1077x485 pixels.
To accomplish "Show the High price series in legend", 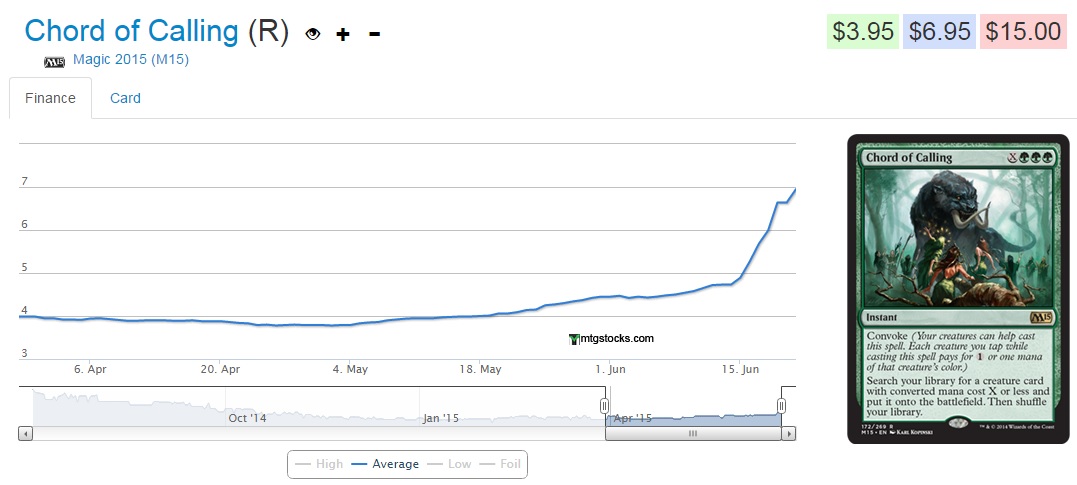I will pyautogui.click(x=319, y=464).
